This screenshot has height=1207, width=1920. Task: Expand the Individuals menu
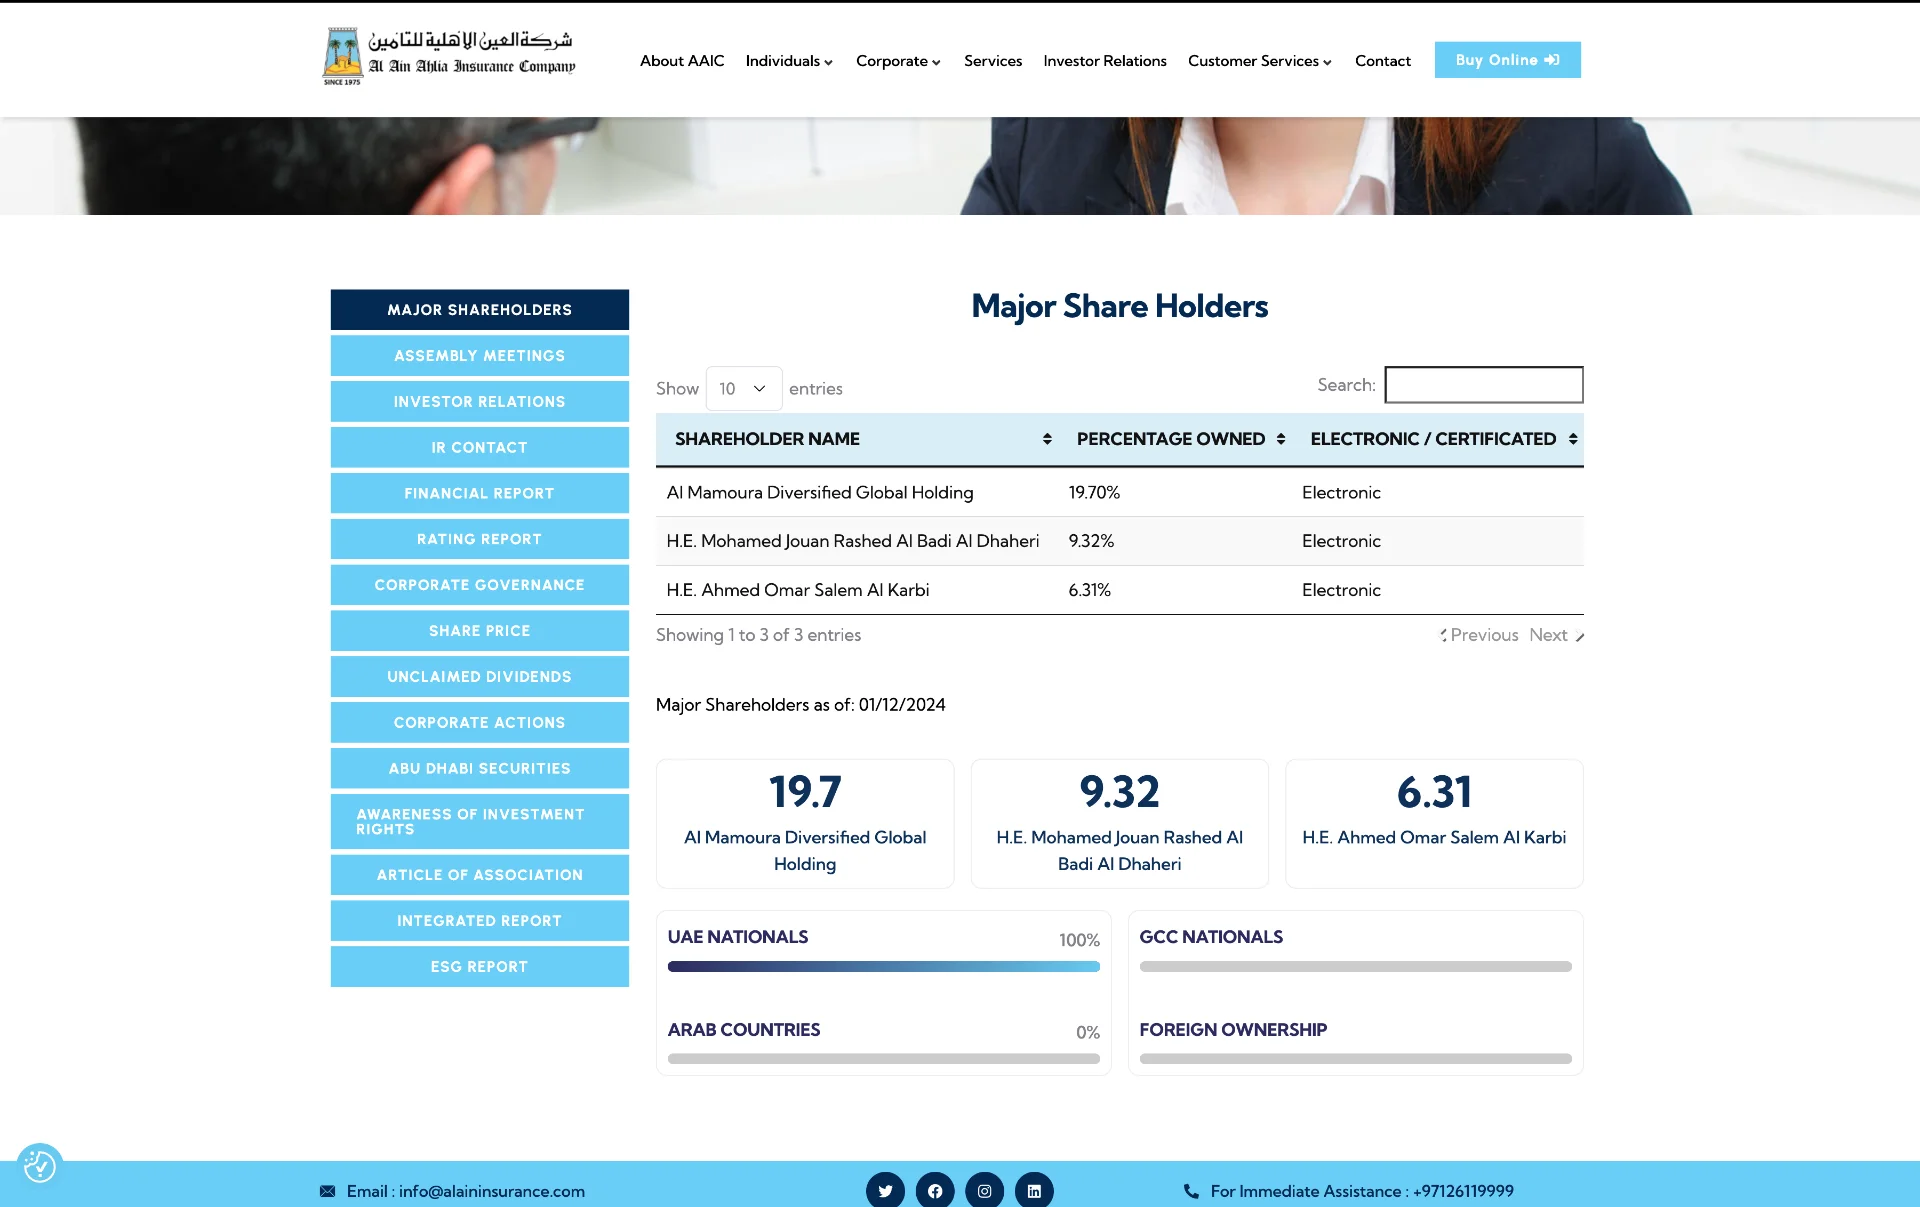tap(789, 61)
